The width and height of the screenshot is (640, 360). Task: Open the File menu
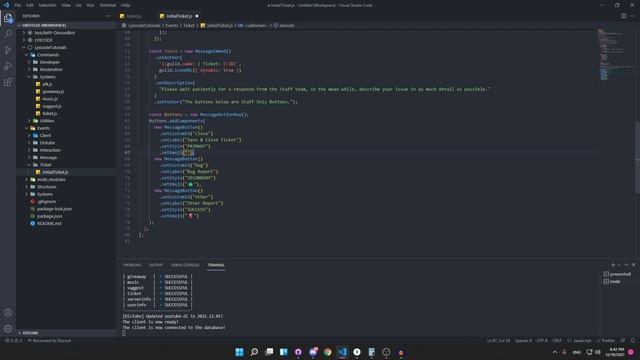18,5
